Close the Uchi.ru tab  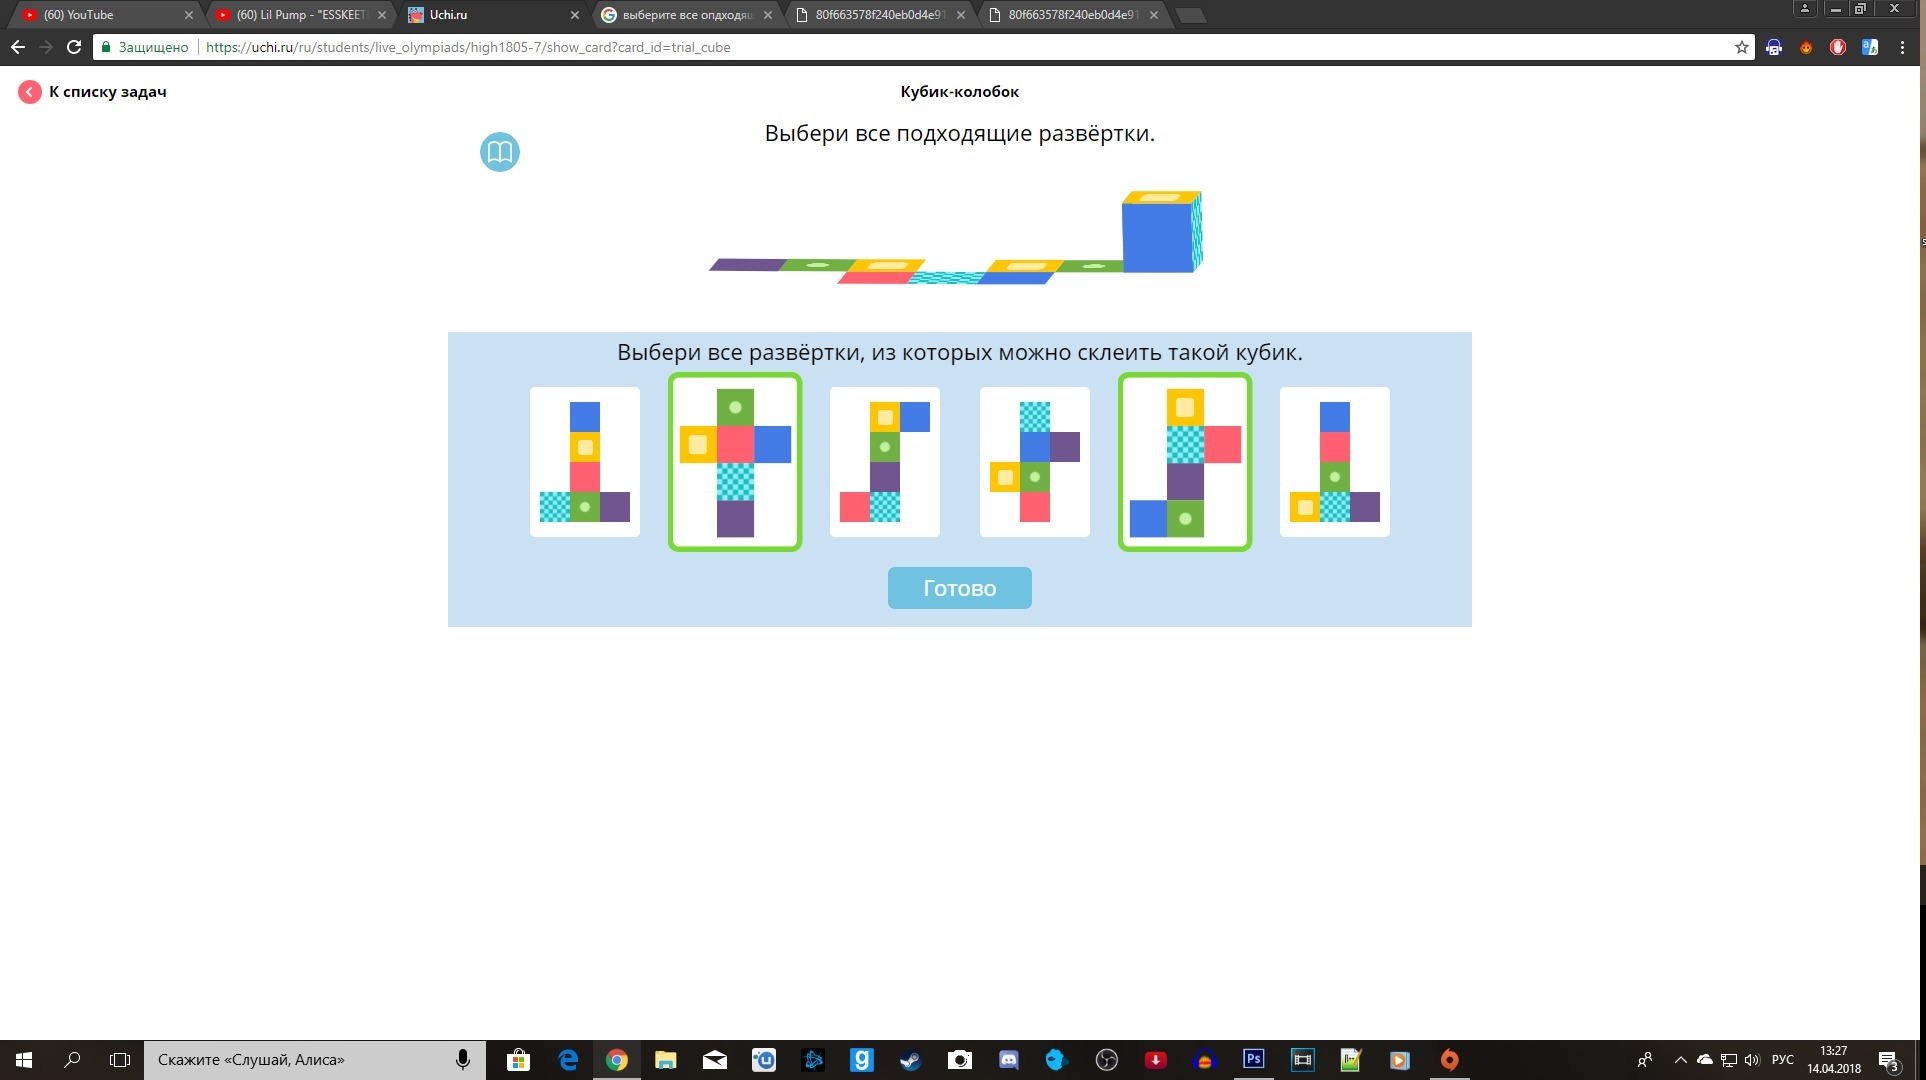tap(575, 15)
